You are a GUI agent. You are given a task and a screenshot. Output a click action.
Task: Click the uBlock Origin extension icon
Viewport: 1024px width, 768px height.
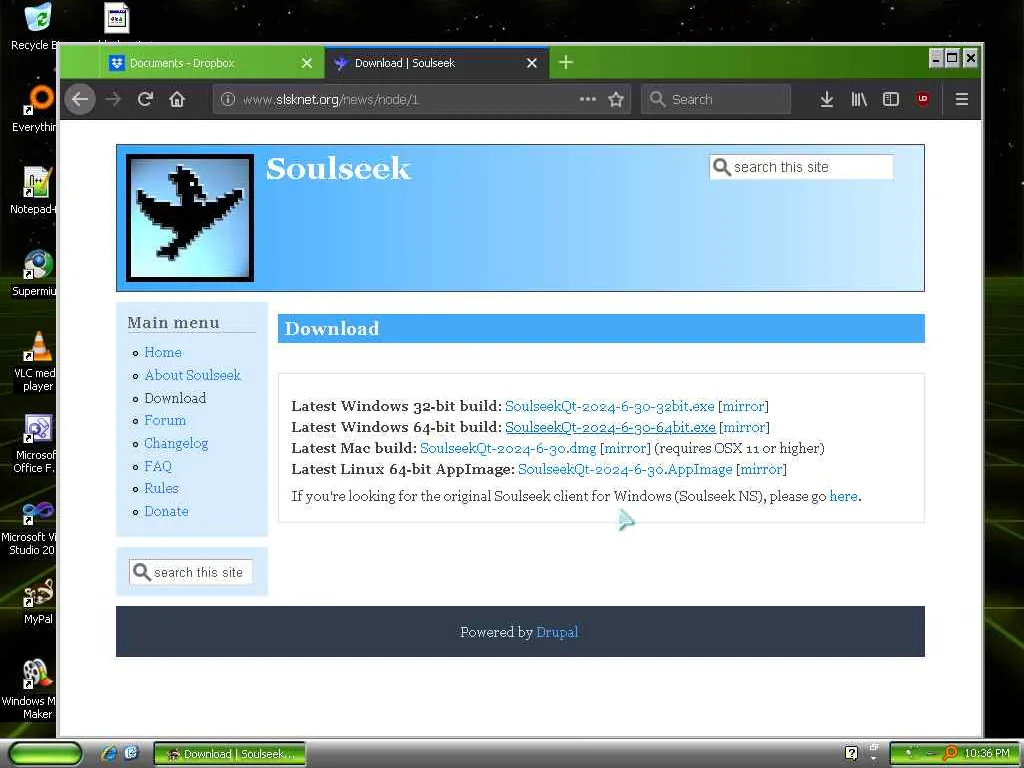pos(923,99)
